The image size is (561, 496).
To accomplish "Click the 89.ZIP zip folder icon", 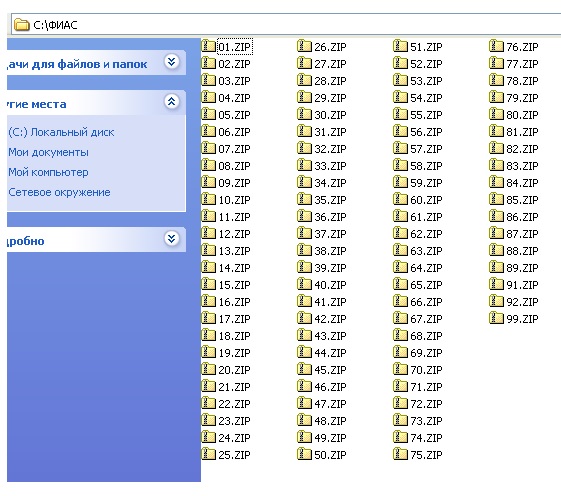I will (496, 267).
